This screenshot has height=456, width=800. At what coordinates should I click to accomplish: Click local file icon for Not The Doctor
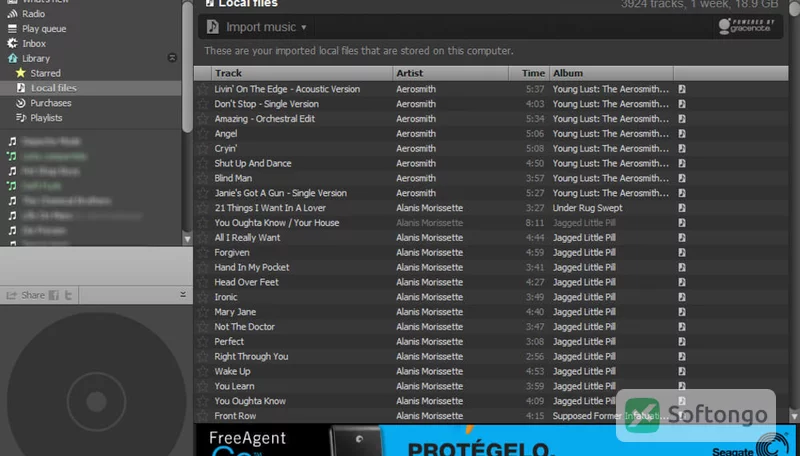[x=682, y=326]
